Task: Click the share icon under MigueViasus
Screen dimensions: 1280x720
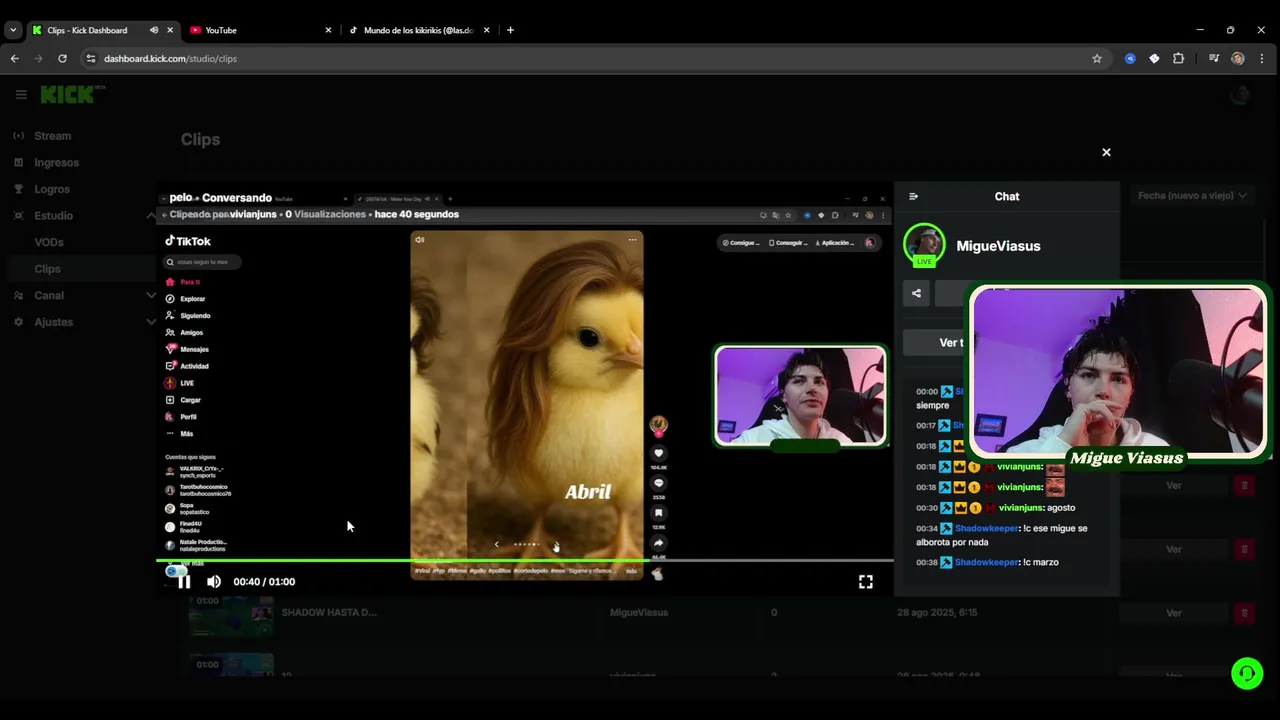Action: pyautogui.click(x=916, y=293)
